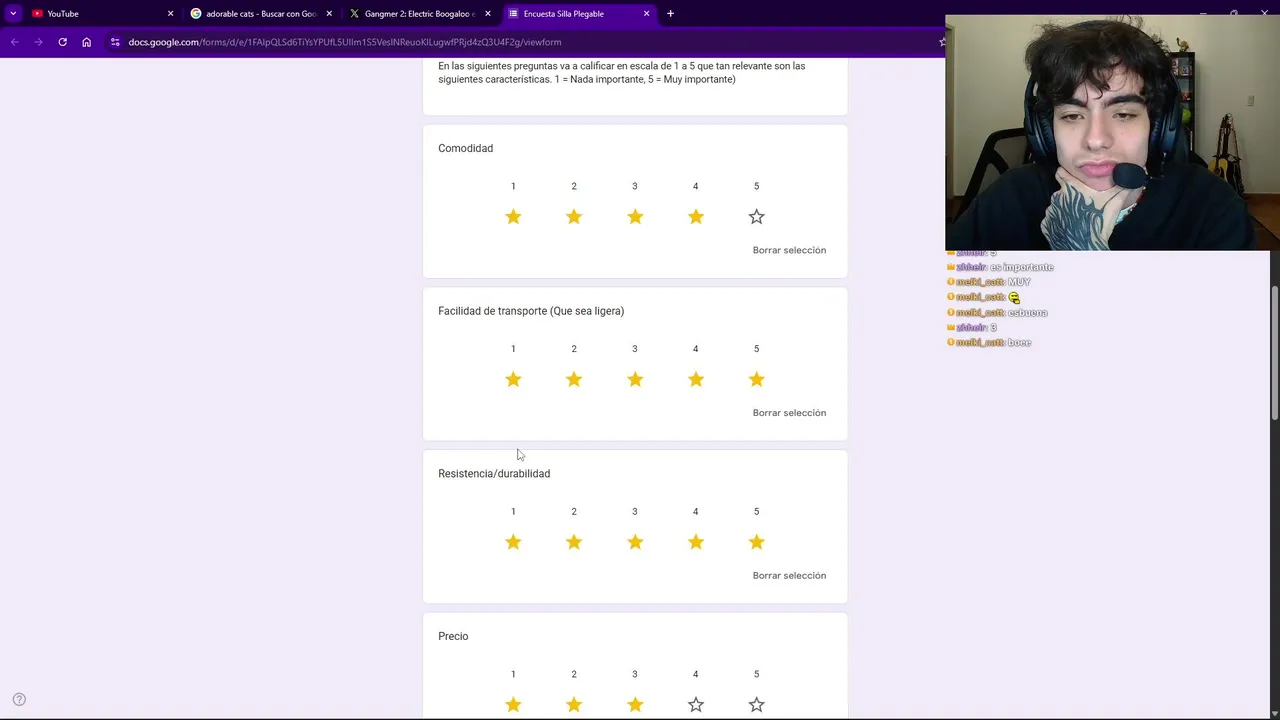The image size is (1280, 720).
Task: Select star 2 for Facilidad de transporte
Action: (574, 380)
